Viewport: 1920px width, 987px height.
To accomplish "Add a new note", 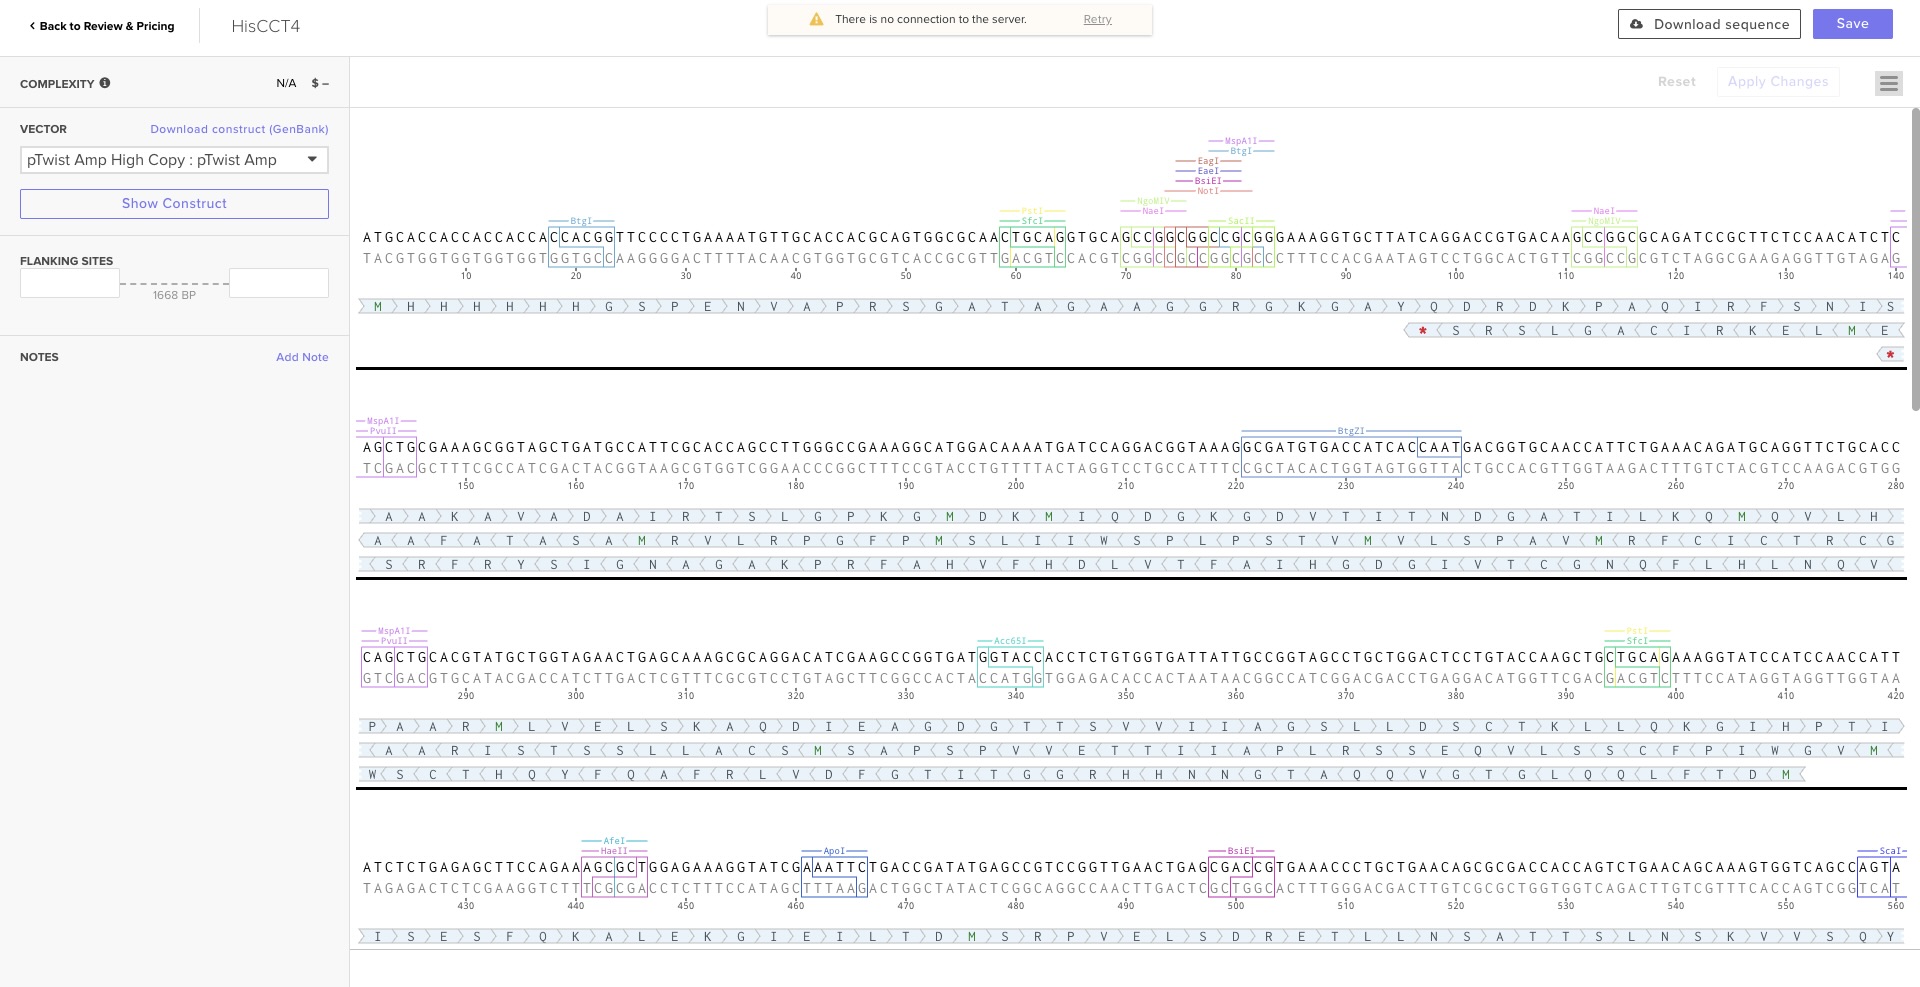I will 302,357.
